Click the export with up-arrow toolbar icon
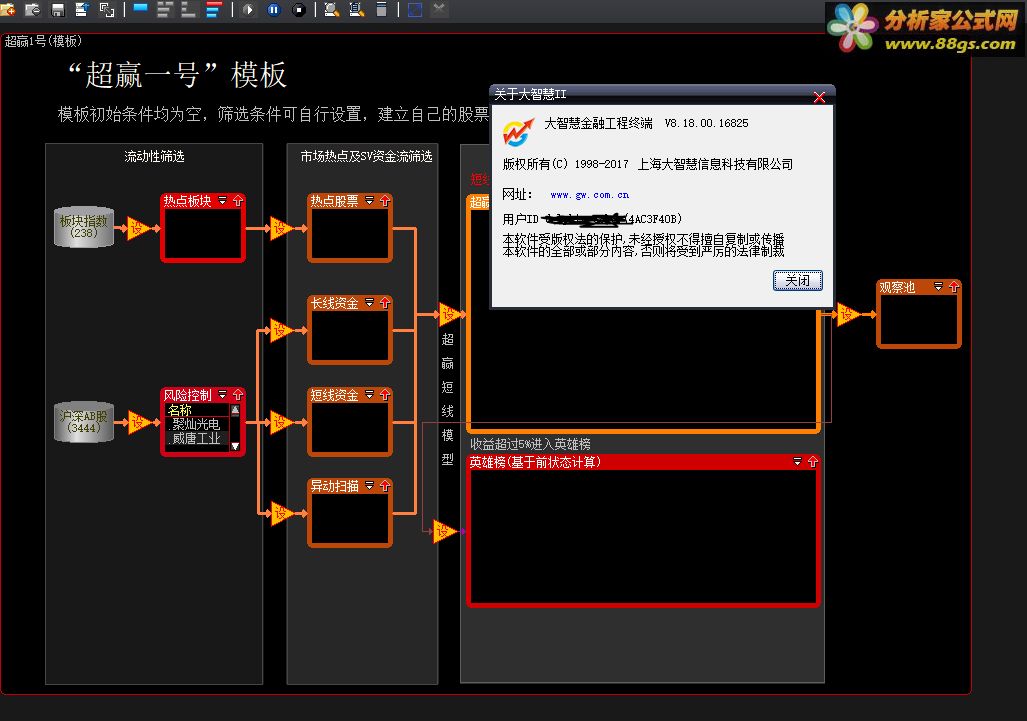Image resolution: width=1027 pixels, height=721 pixels. (82, 9)
